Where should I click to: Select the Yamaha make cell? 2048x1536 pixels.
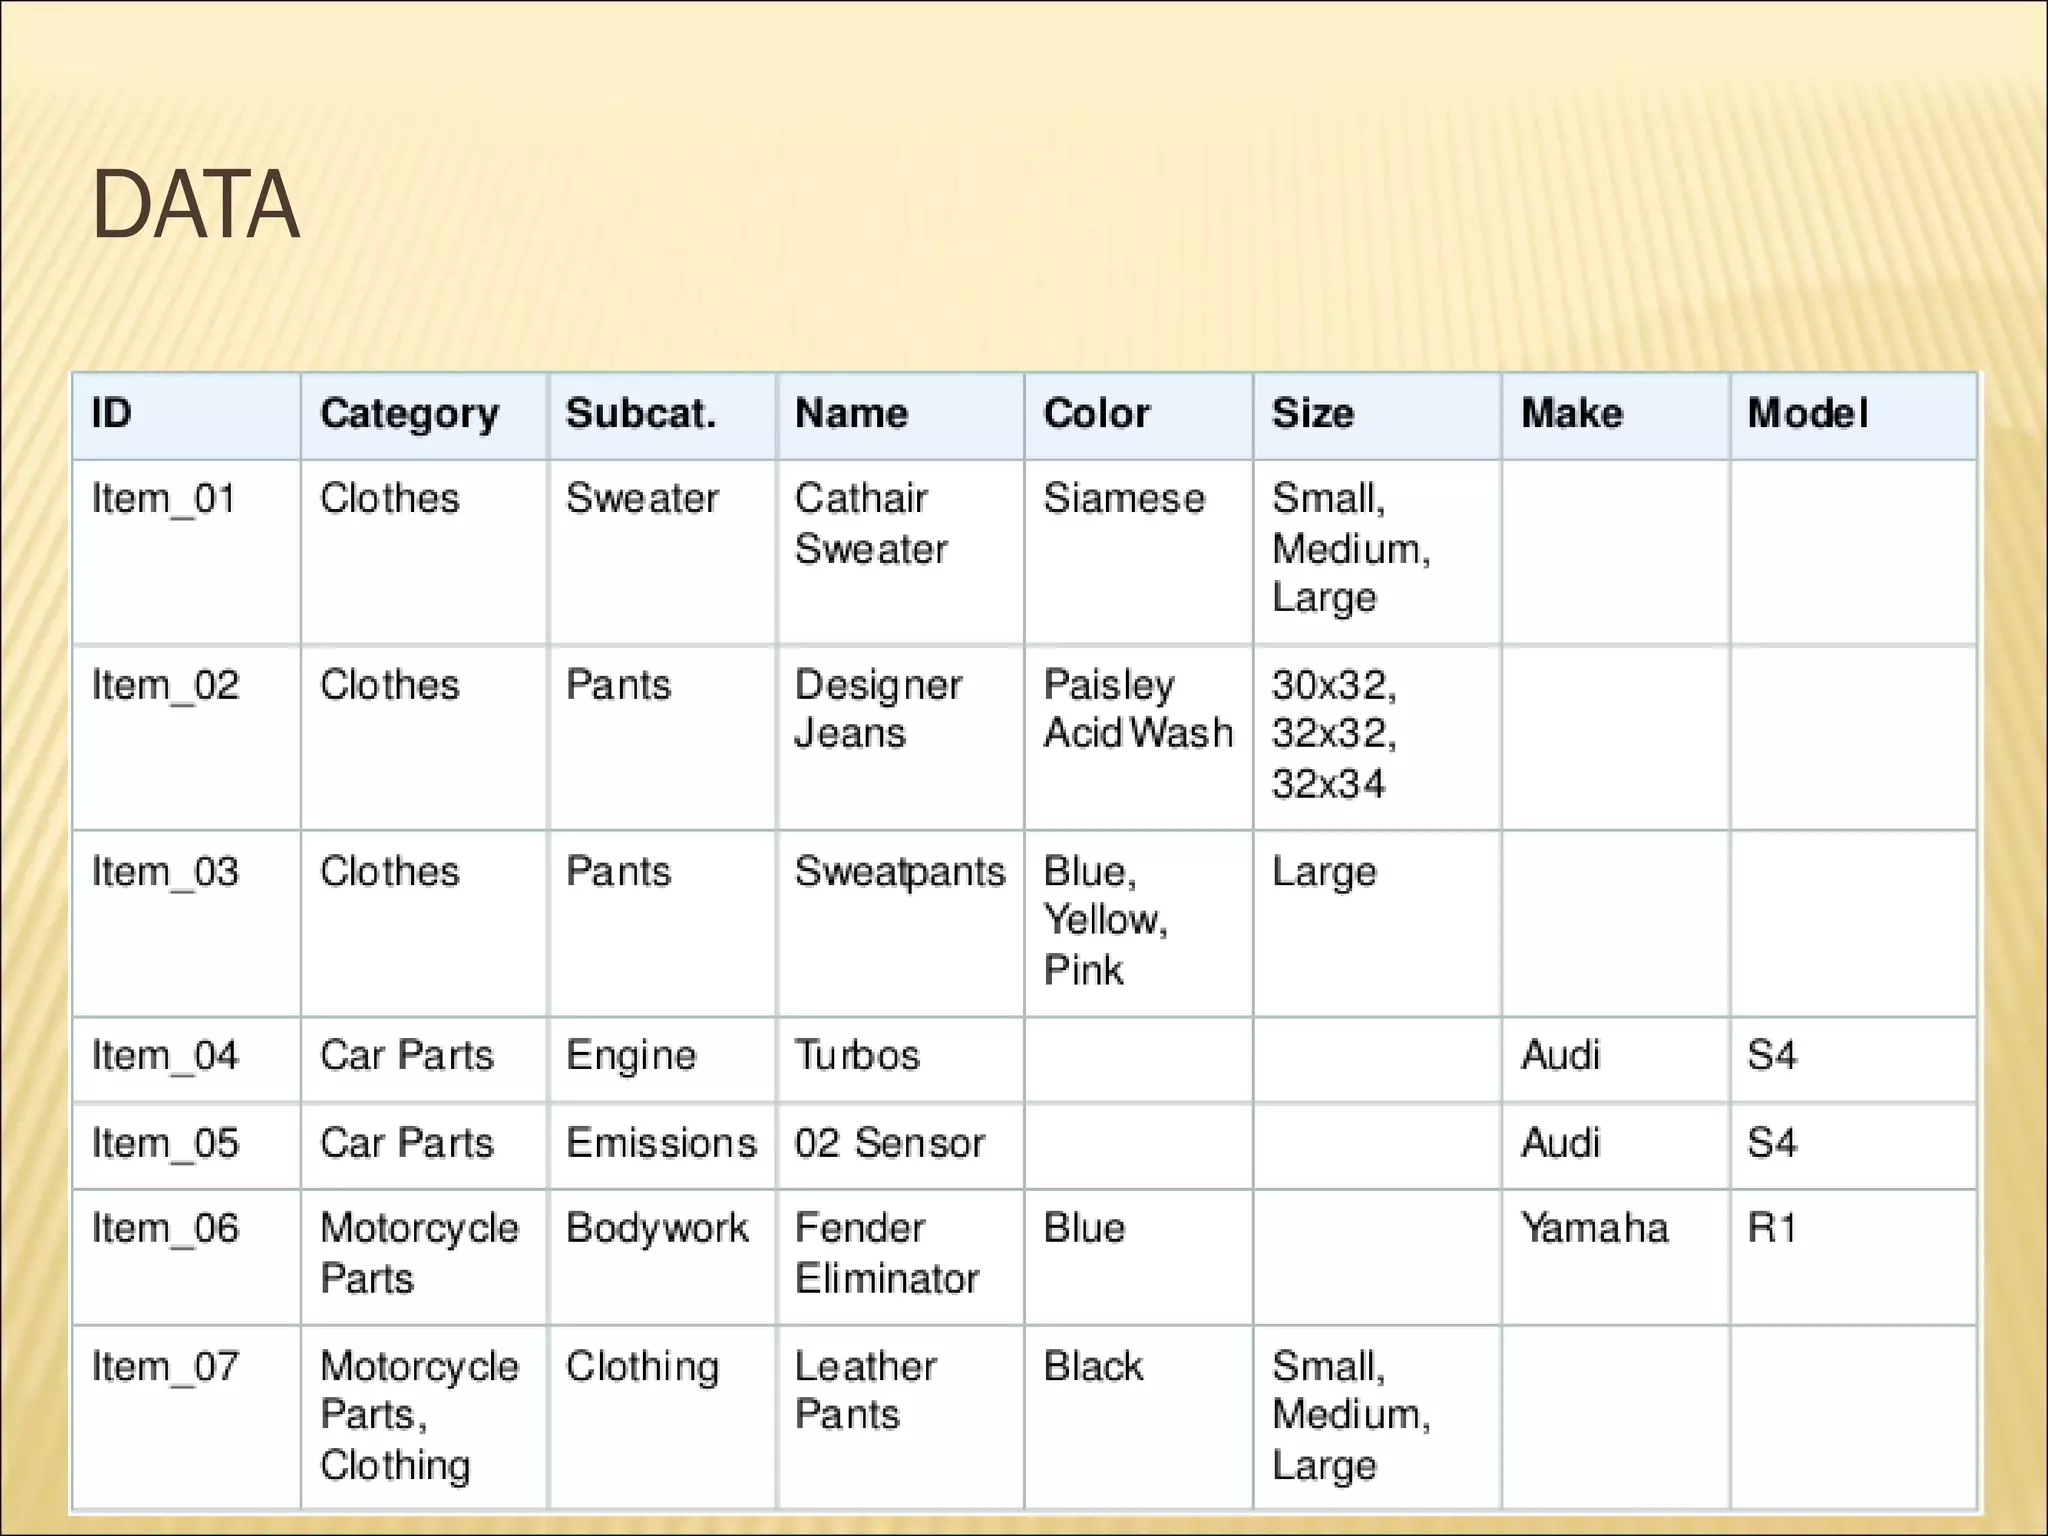[x=1594, y=1229]
